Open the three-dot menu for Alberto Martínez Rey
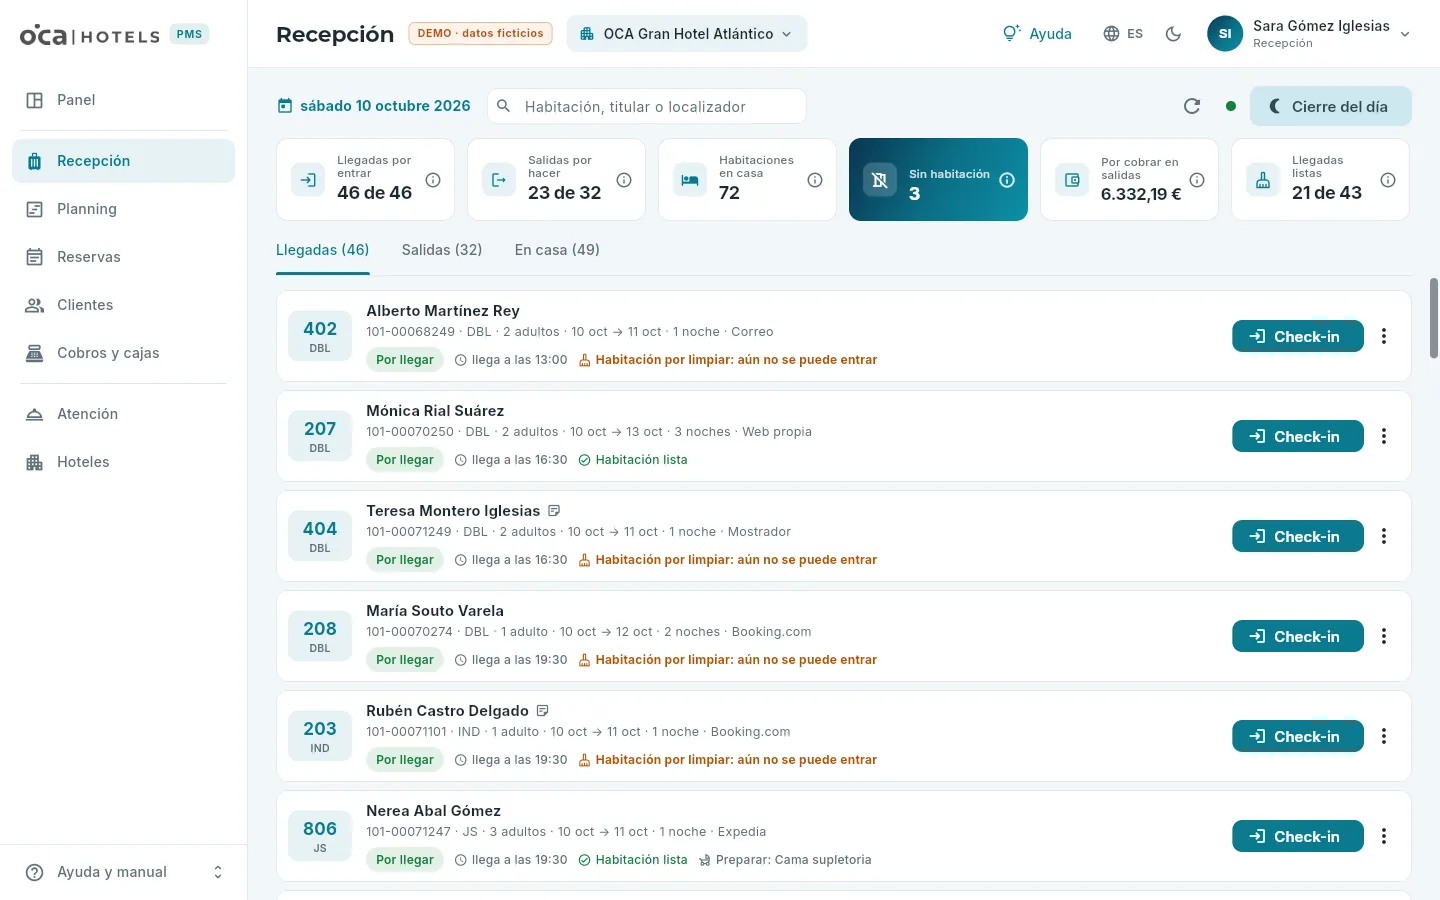This screenshot has height=900, width=1440. pyautogui.click(x=1384, y=336)
